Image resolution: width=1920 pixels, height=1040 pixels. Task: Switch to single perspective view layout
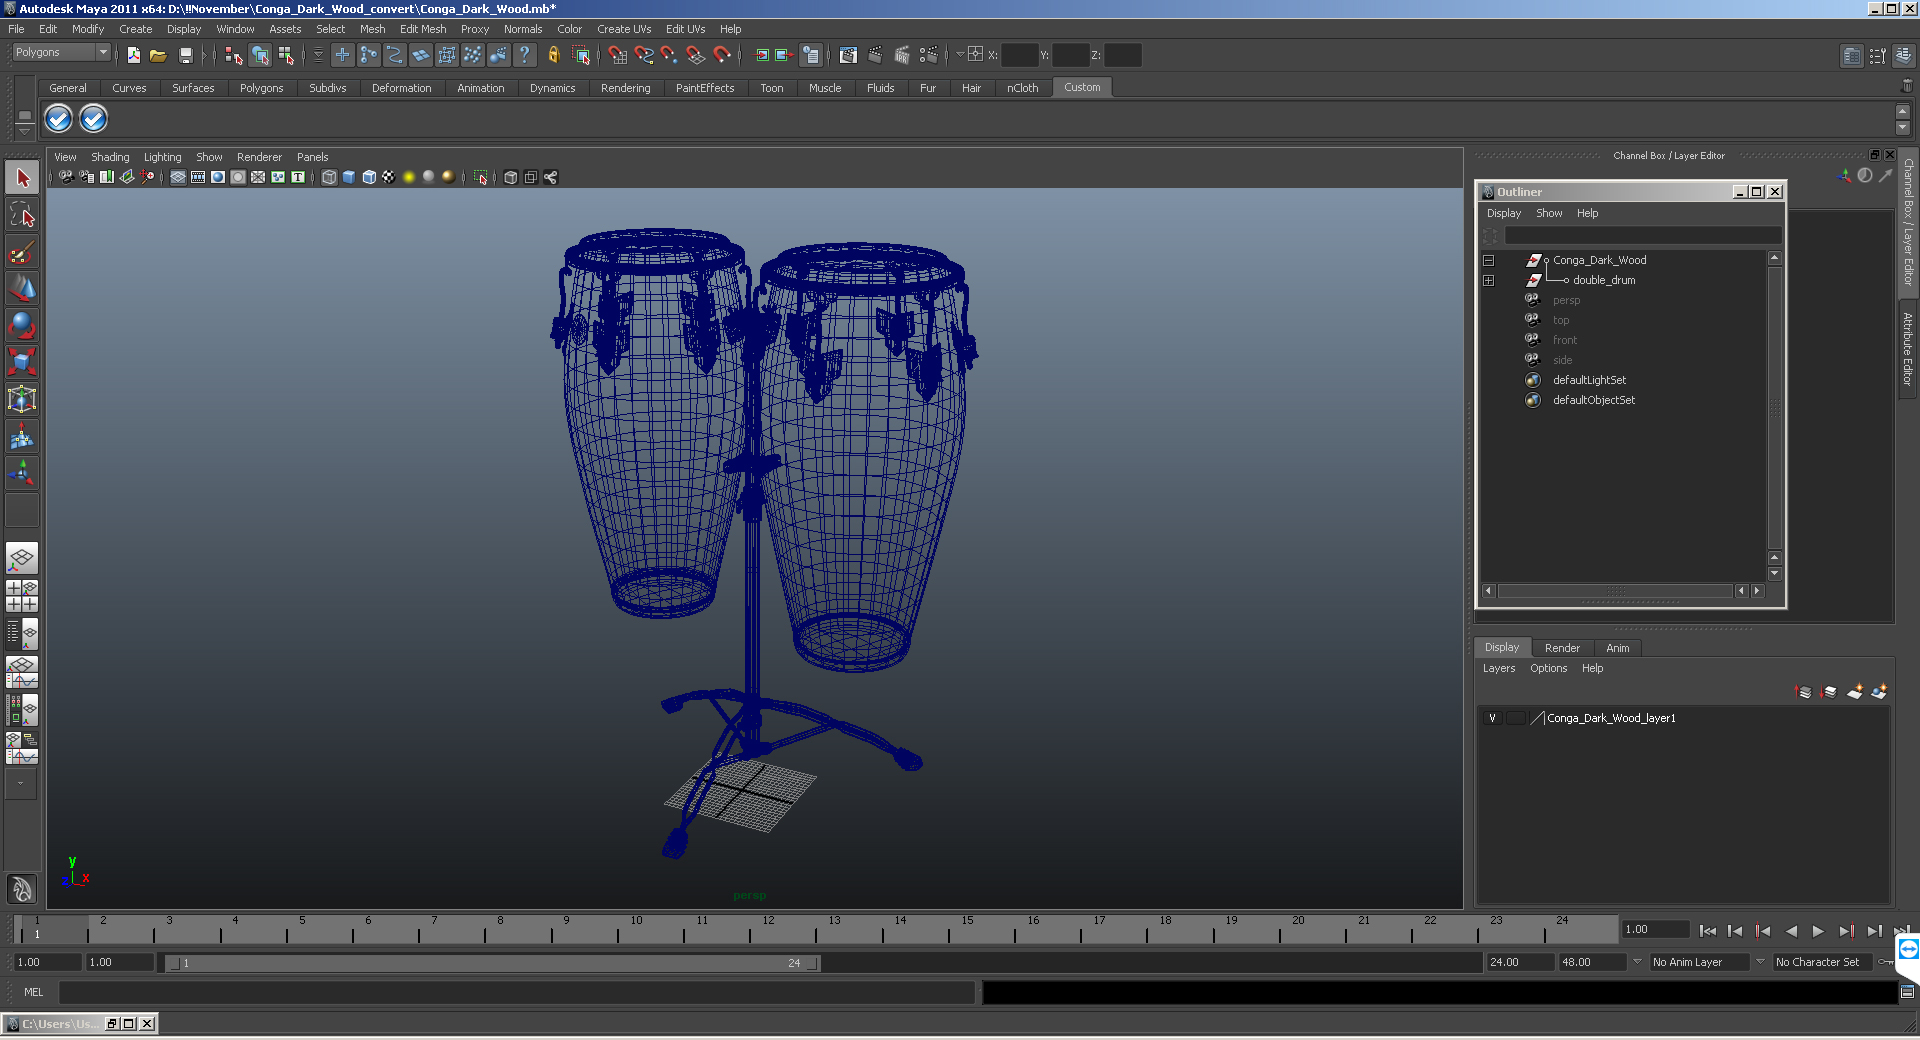pyautogui.click(x=22, y=558)
